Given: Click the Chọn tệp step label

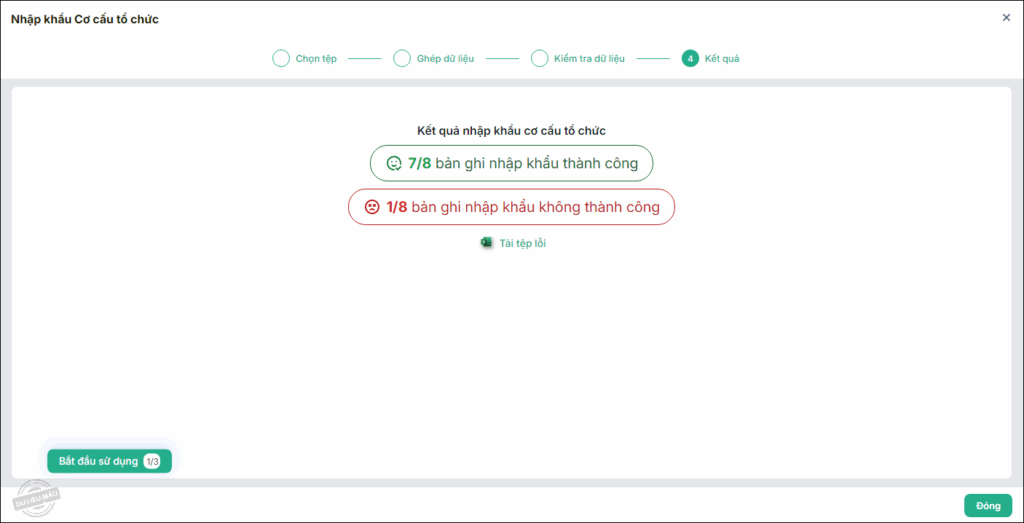Looking at the screenshot, I should (316, 59).
